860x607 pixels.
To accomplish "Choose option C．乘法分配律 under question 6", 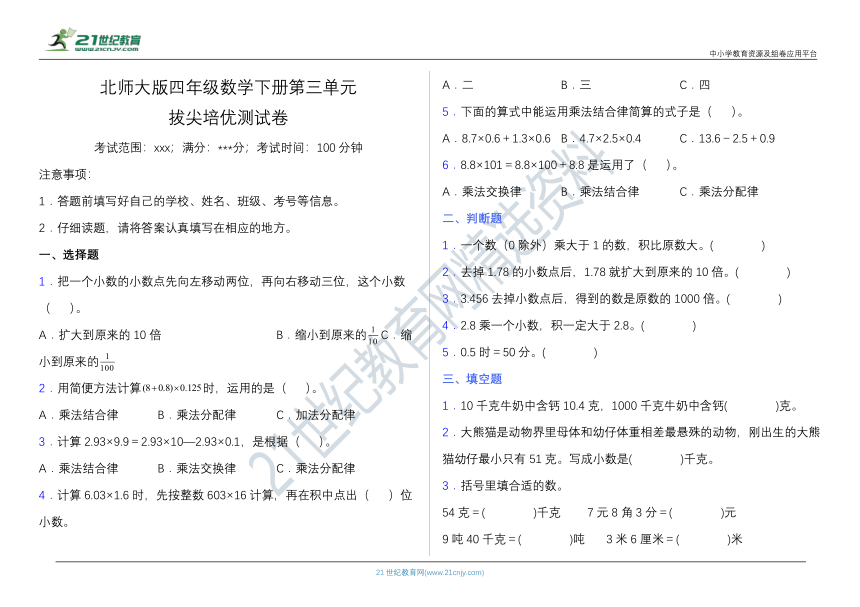I will pos(719,192).
